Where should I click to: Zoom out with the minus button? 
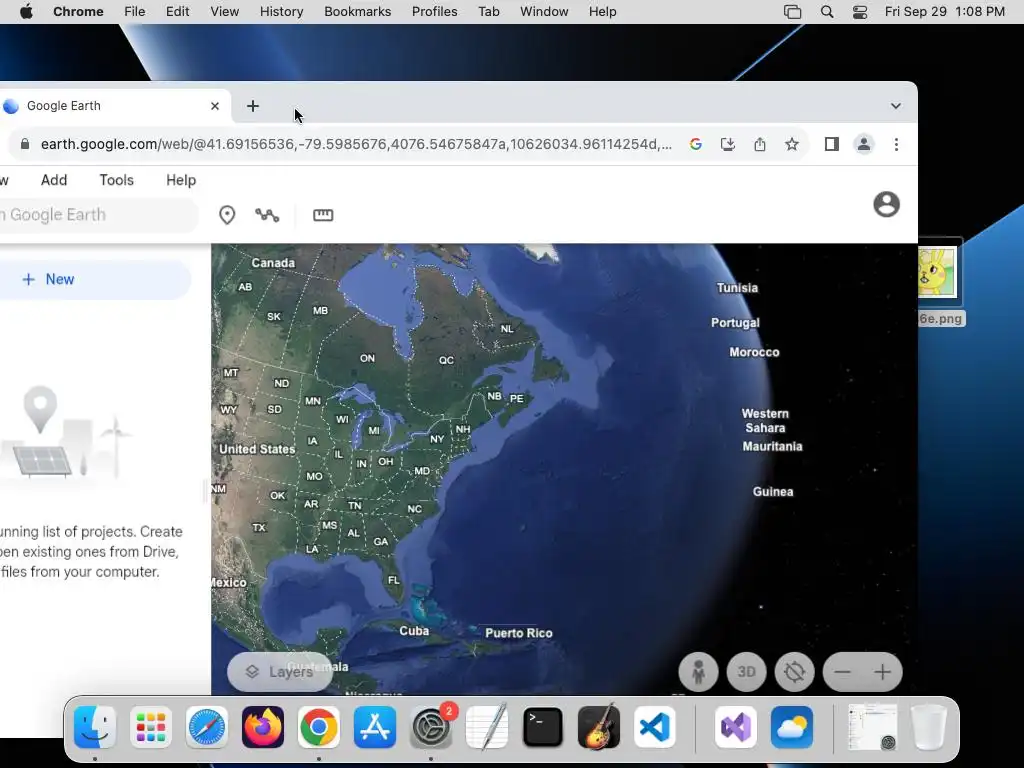point(842,672)
